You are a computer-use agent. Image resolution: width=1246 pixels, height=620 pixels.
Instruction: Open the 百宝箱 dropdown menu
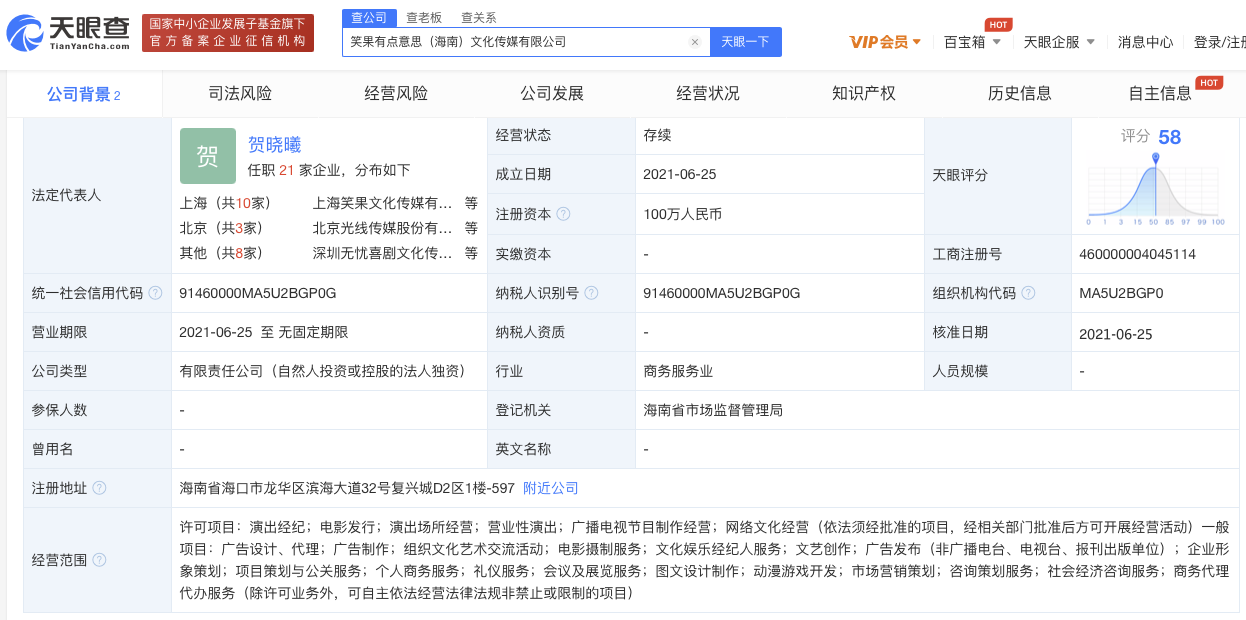click(972, 42)
